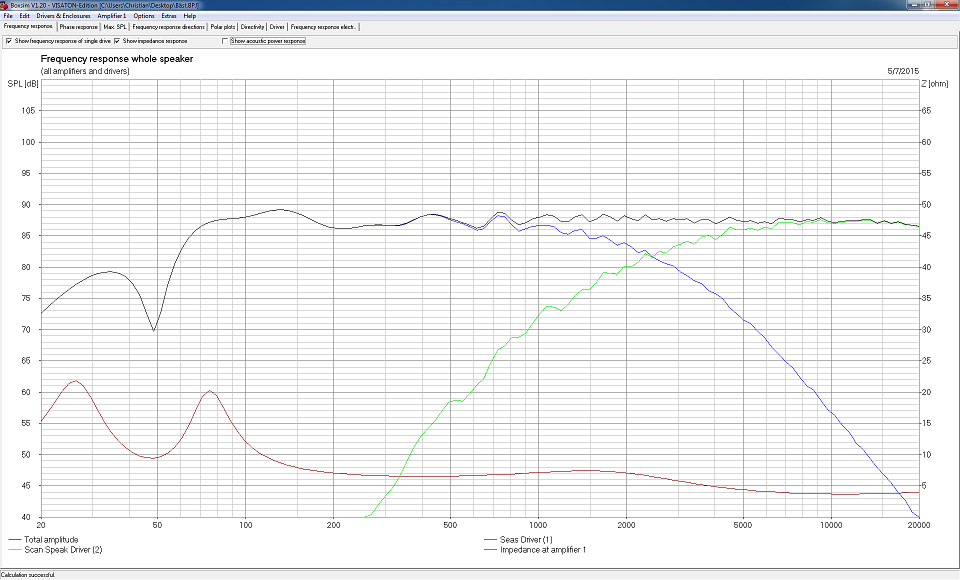
Task: Click the 'SPL [dB]' axis label
Action: (x=23, y=83)
